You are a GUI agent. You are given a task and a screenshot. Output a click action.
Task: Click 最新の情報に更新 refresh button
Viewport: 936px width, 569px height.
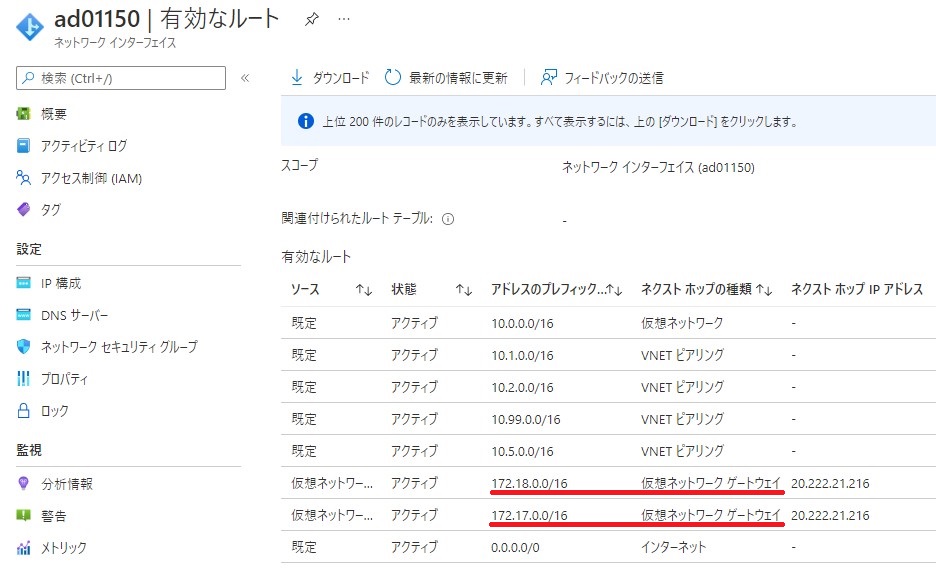(446, 78)
